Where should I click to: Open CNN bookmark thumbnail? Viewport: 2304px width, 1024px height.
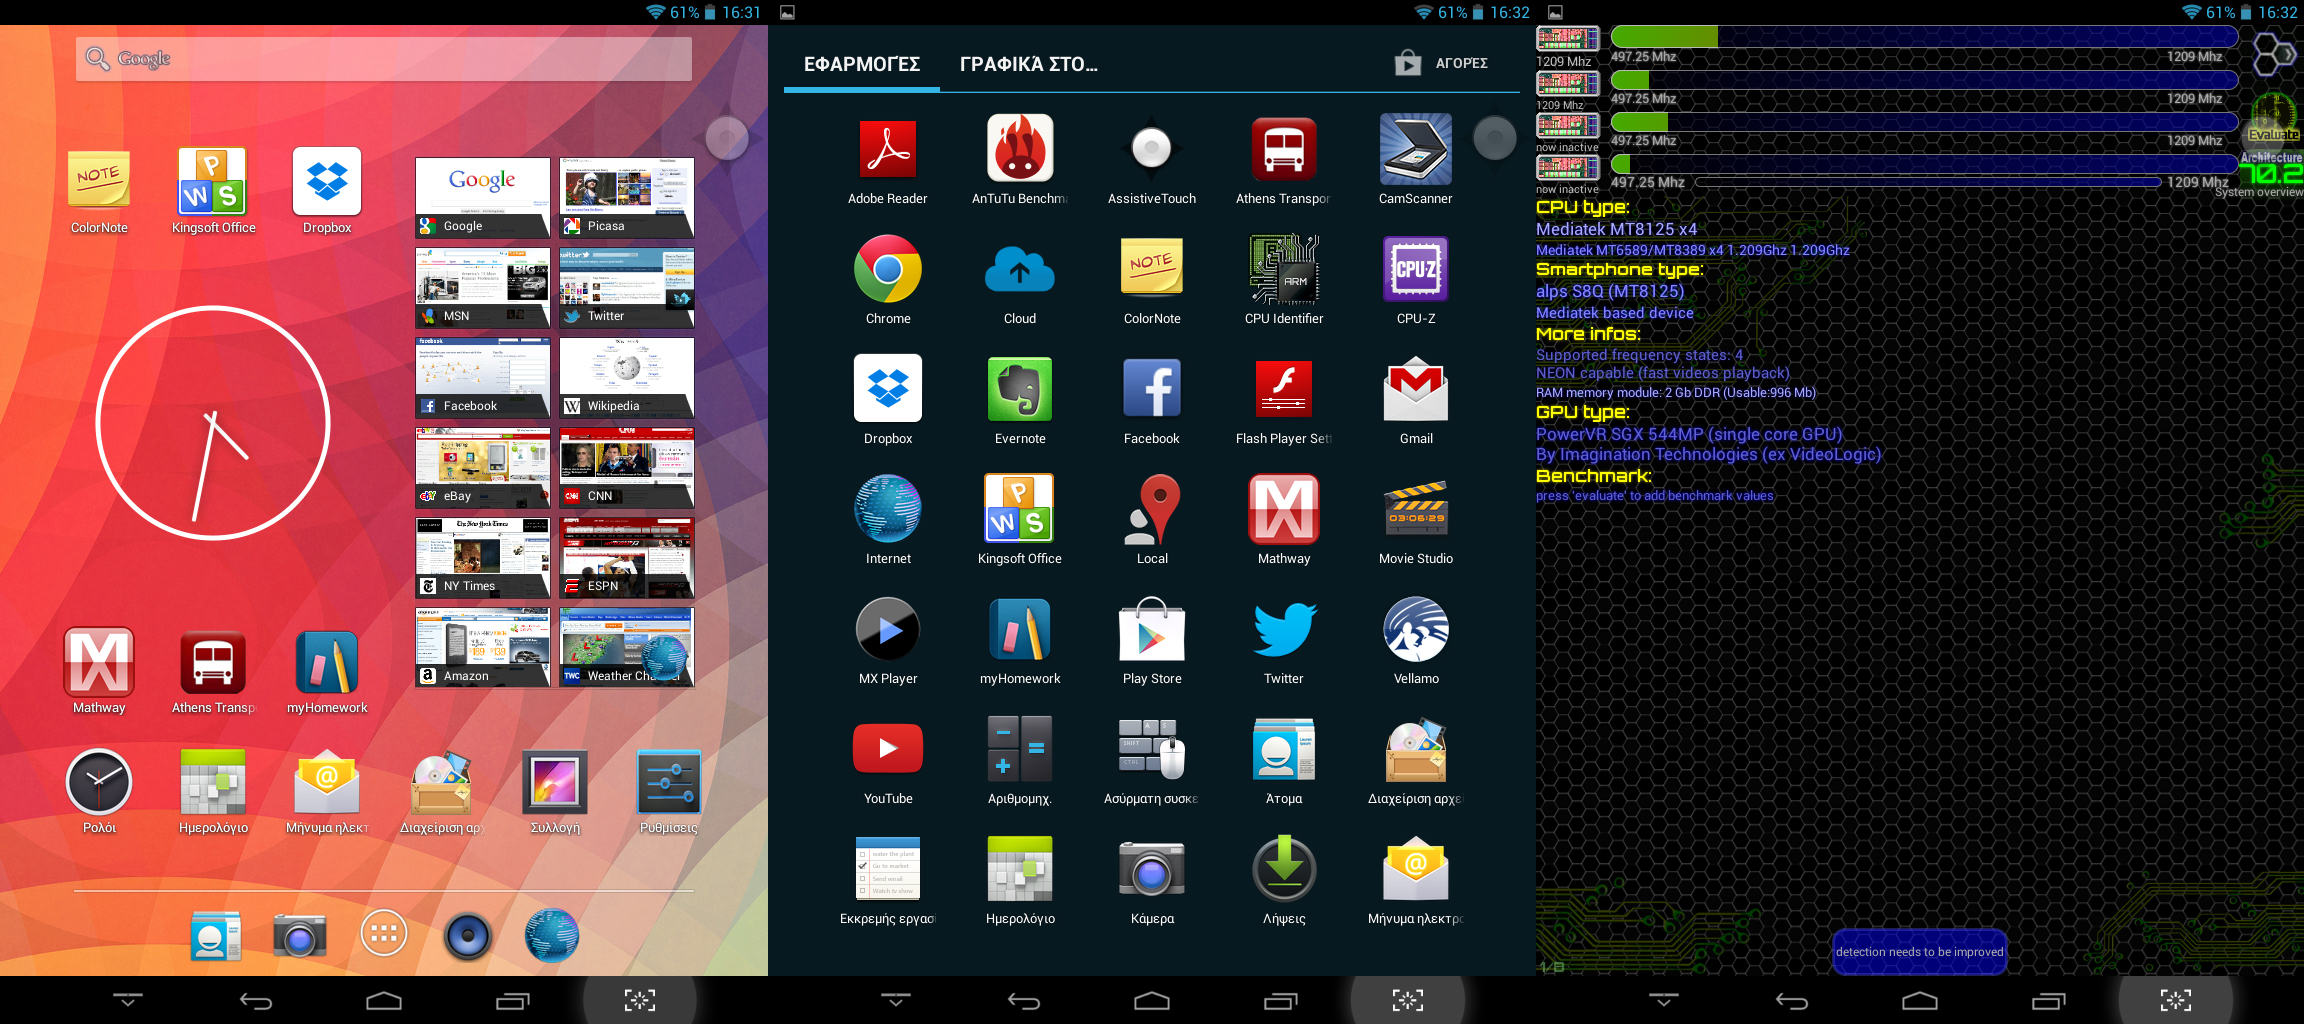pyautogui.click(x=627, y=467)
